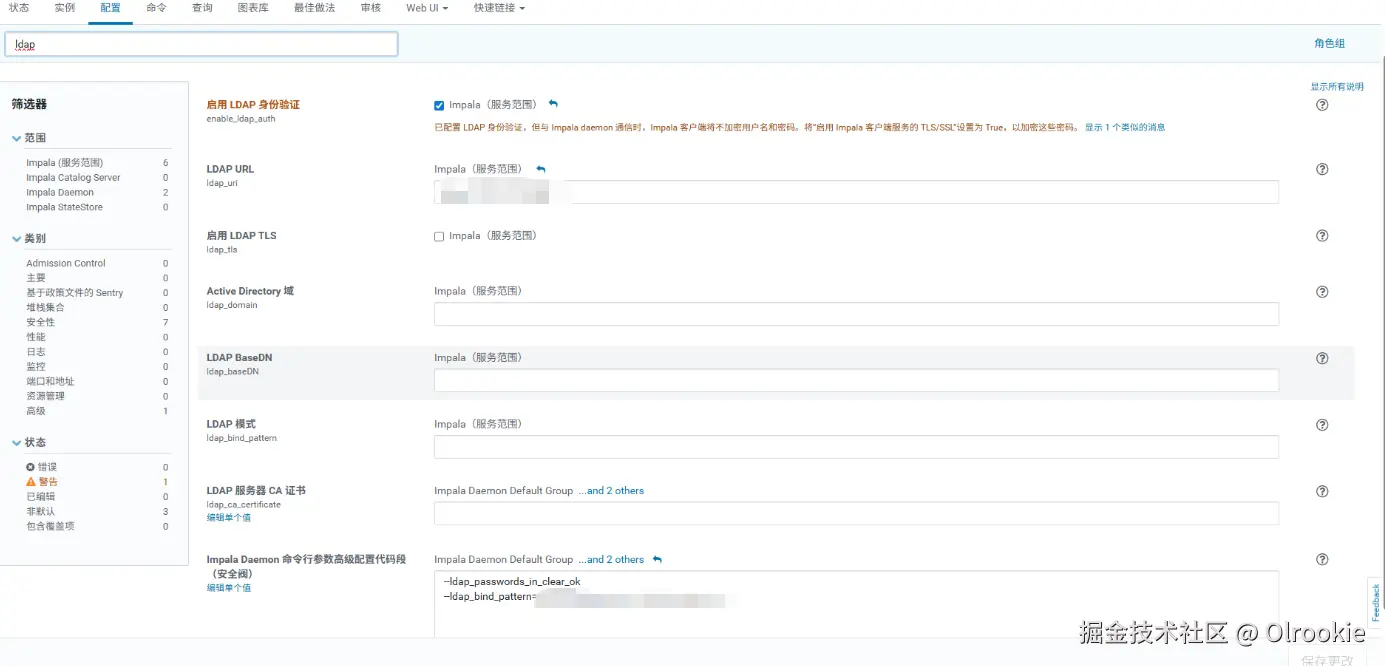Filter by 已编辑 status
This screenshot has width=1385, height=666.
pos(41,496)
